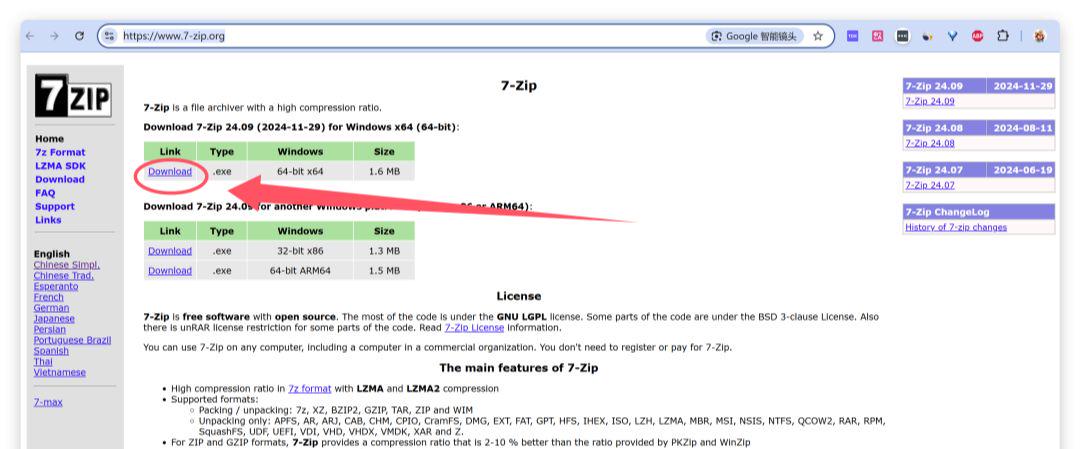Open the 7z format link in features
This screenshot has width=1080, height=449.
310,388
